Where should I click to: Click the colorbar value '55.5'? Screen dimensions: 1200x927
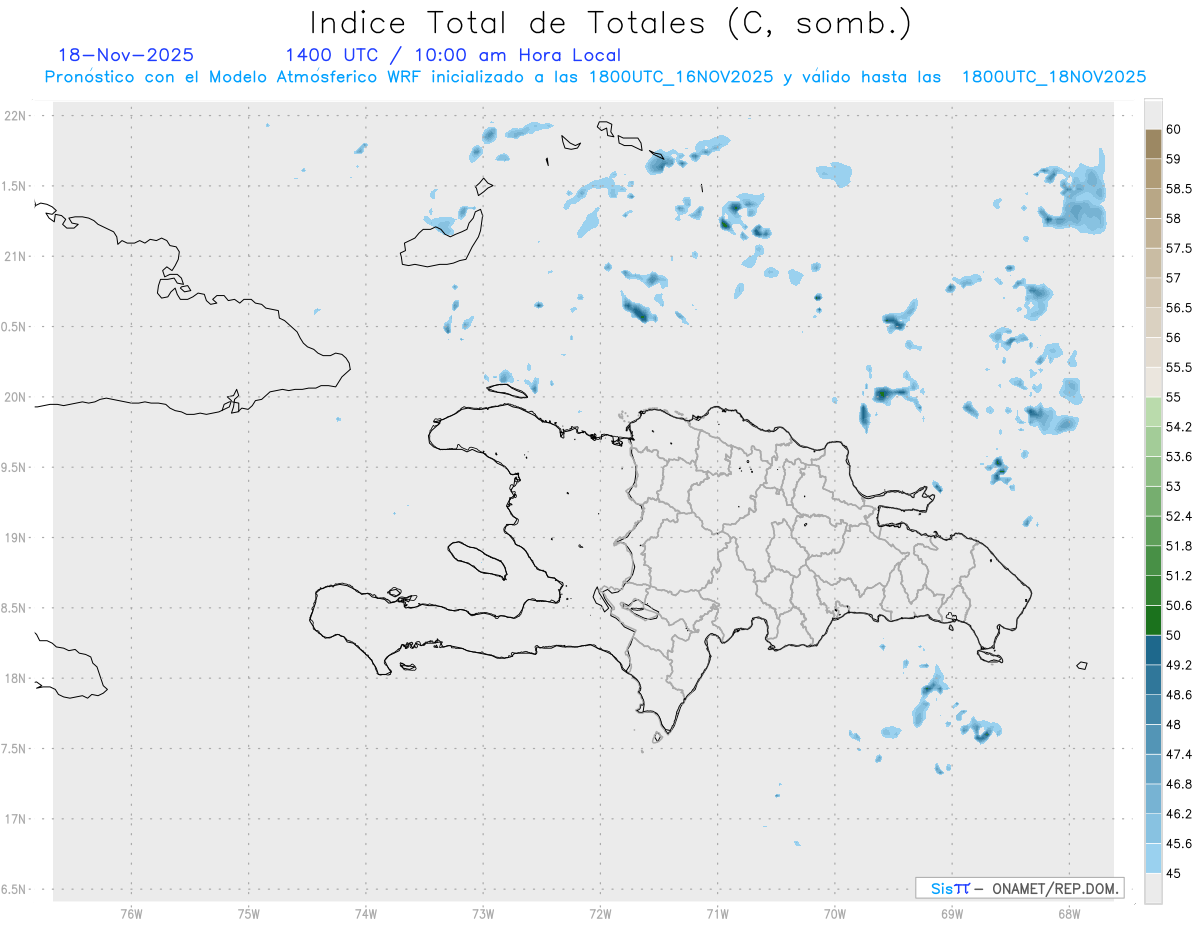pos(1179,367)
